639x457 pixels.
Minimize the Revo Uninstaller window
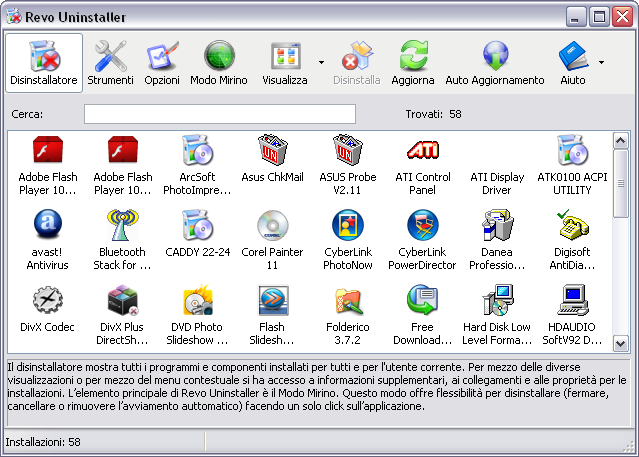click(x=575, y=17)
